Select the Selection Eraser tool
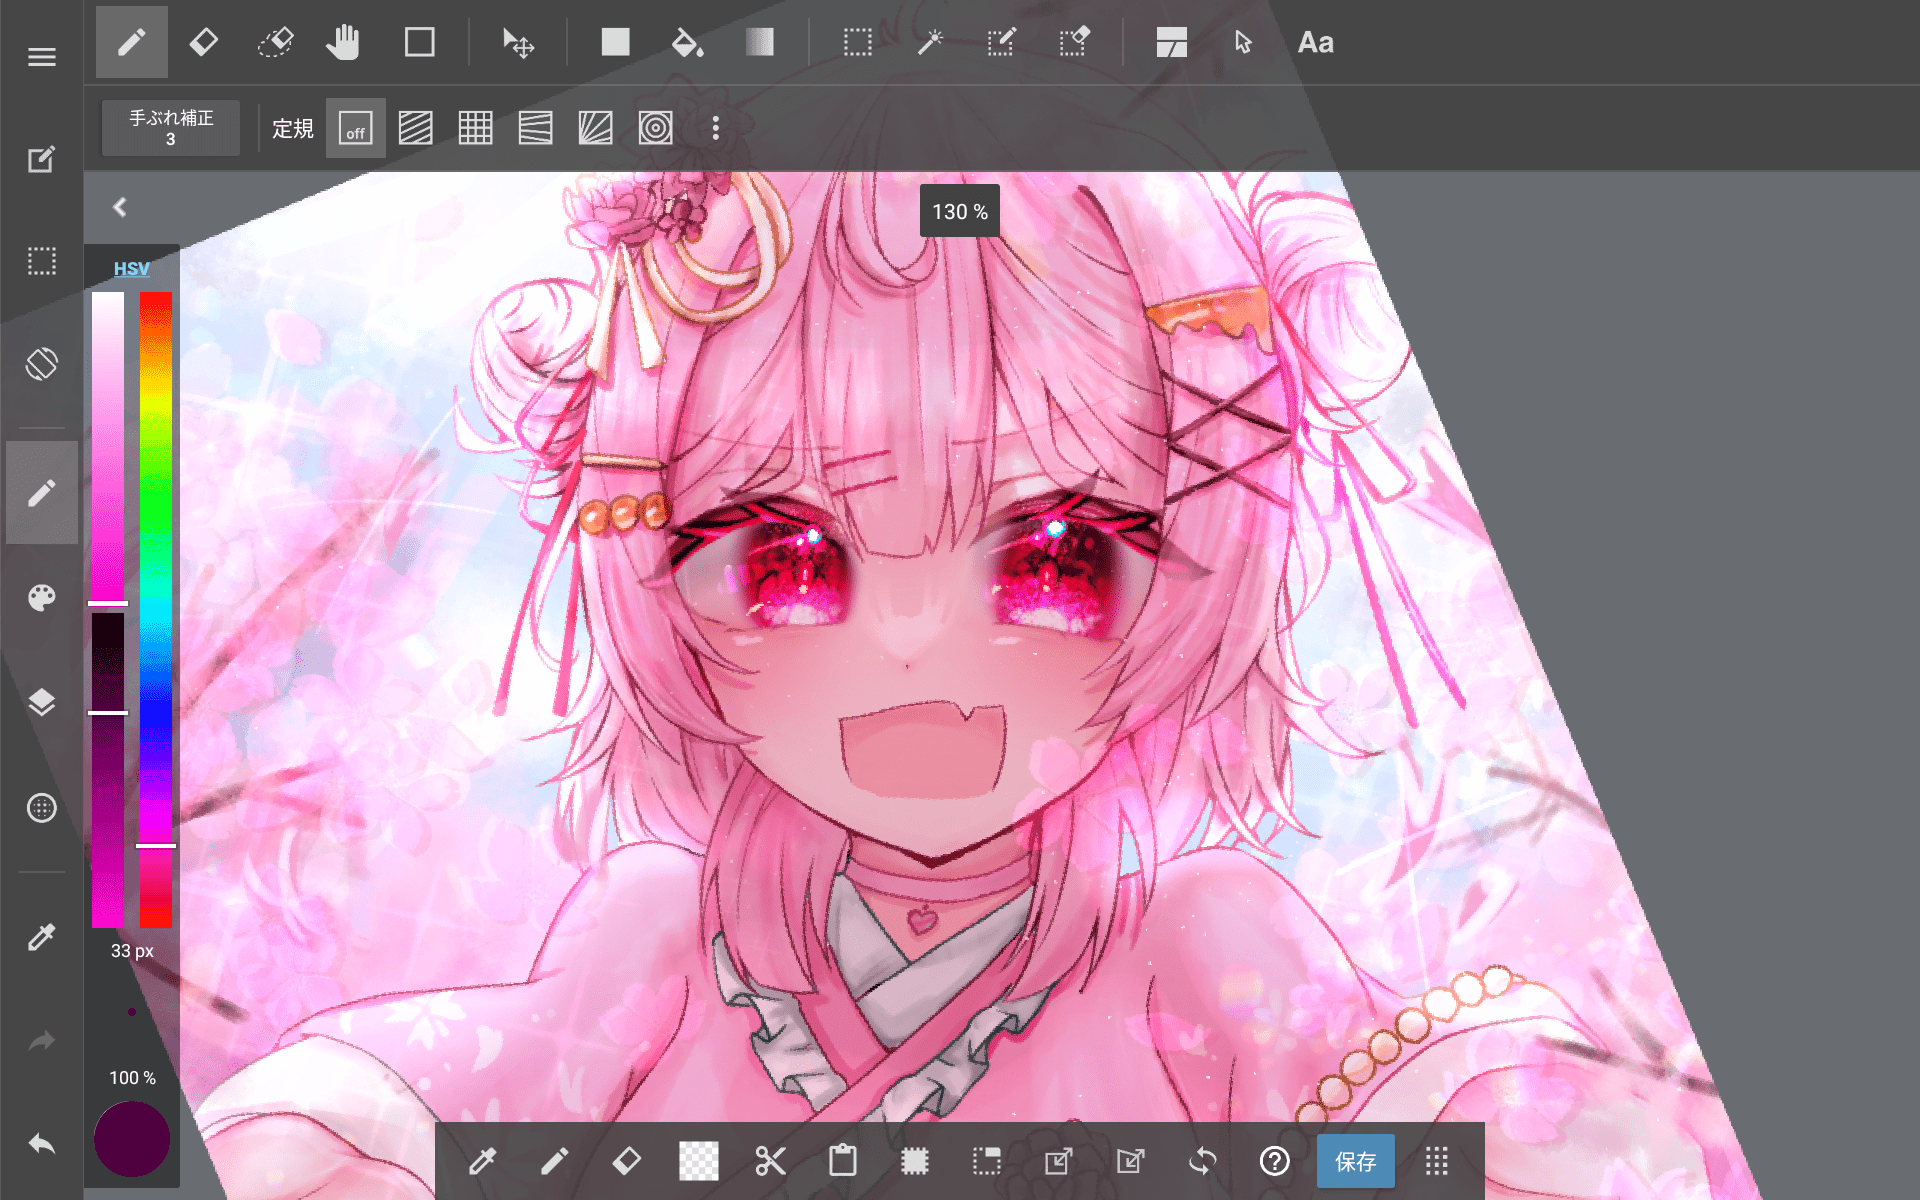 tap(1074, 42)
